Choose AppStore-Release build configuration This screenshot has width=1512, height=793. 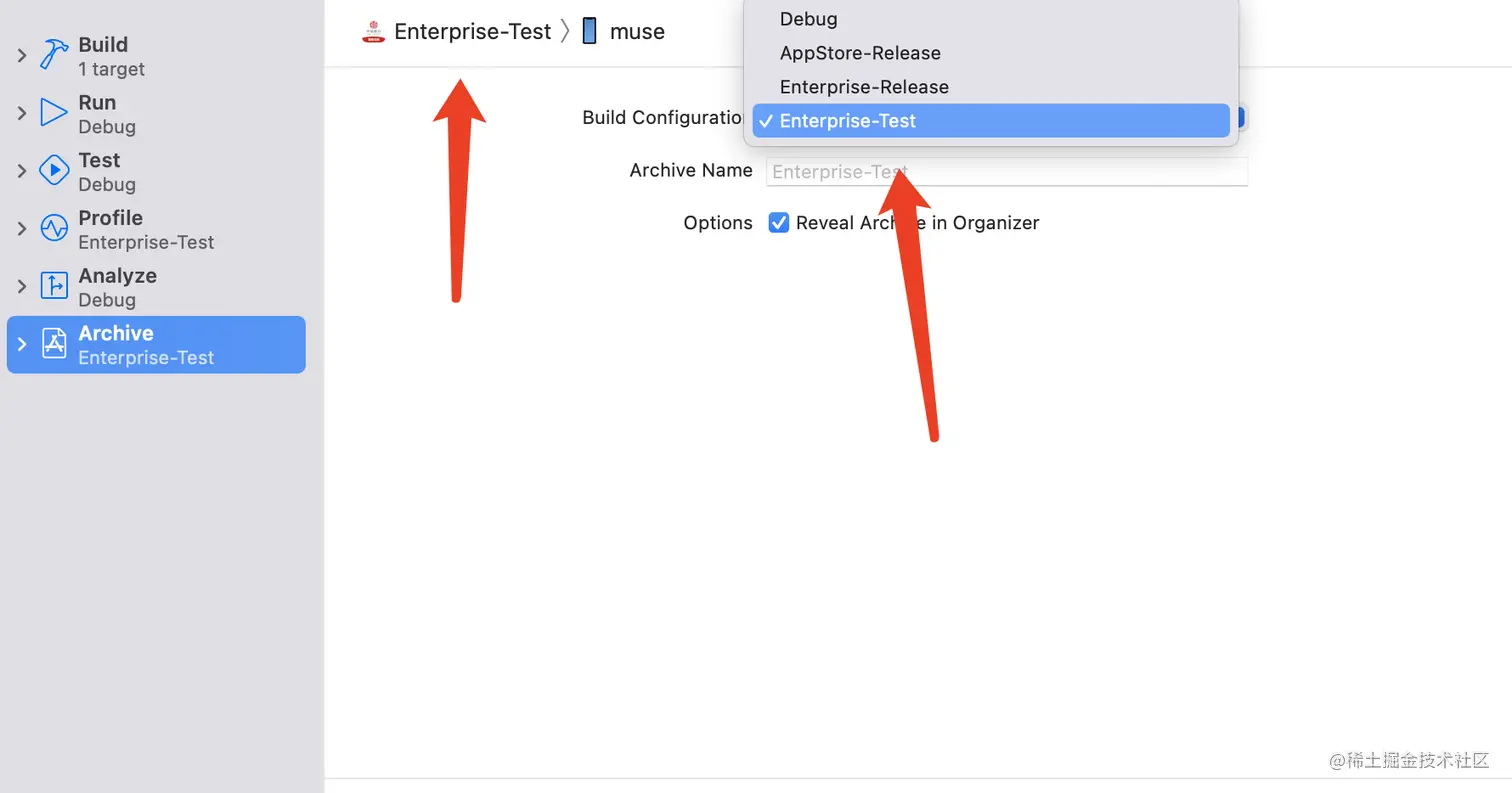point(991,53)
